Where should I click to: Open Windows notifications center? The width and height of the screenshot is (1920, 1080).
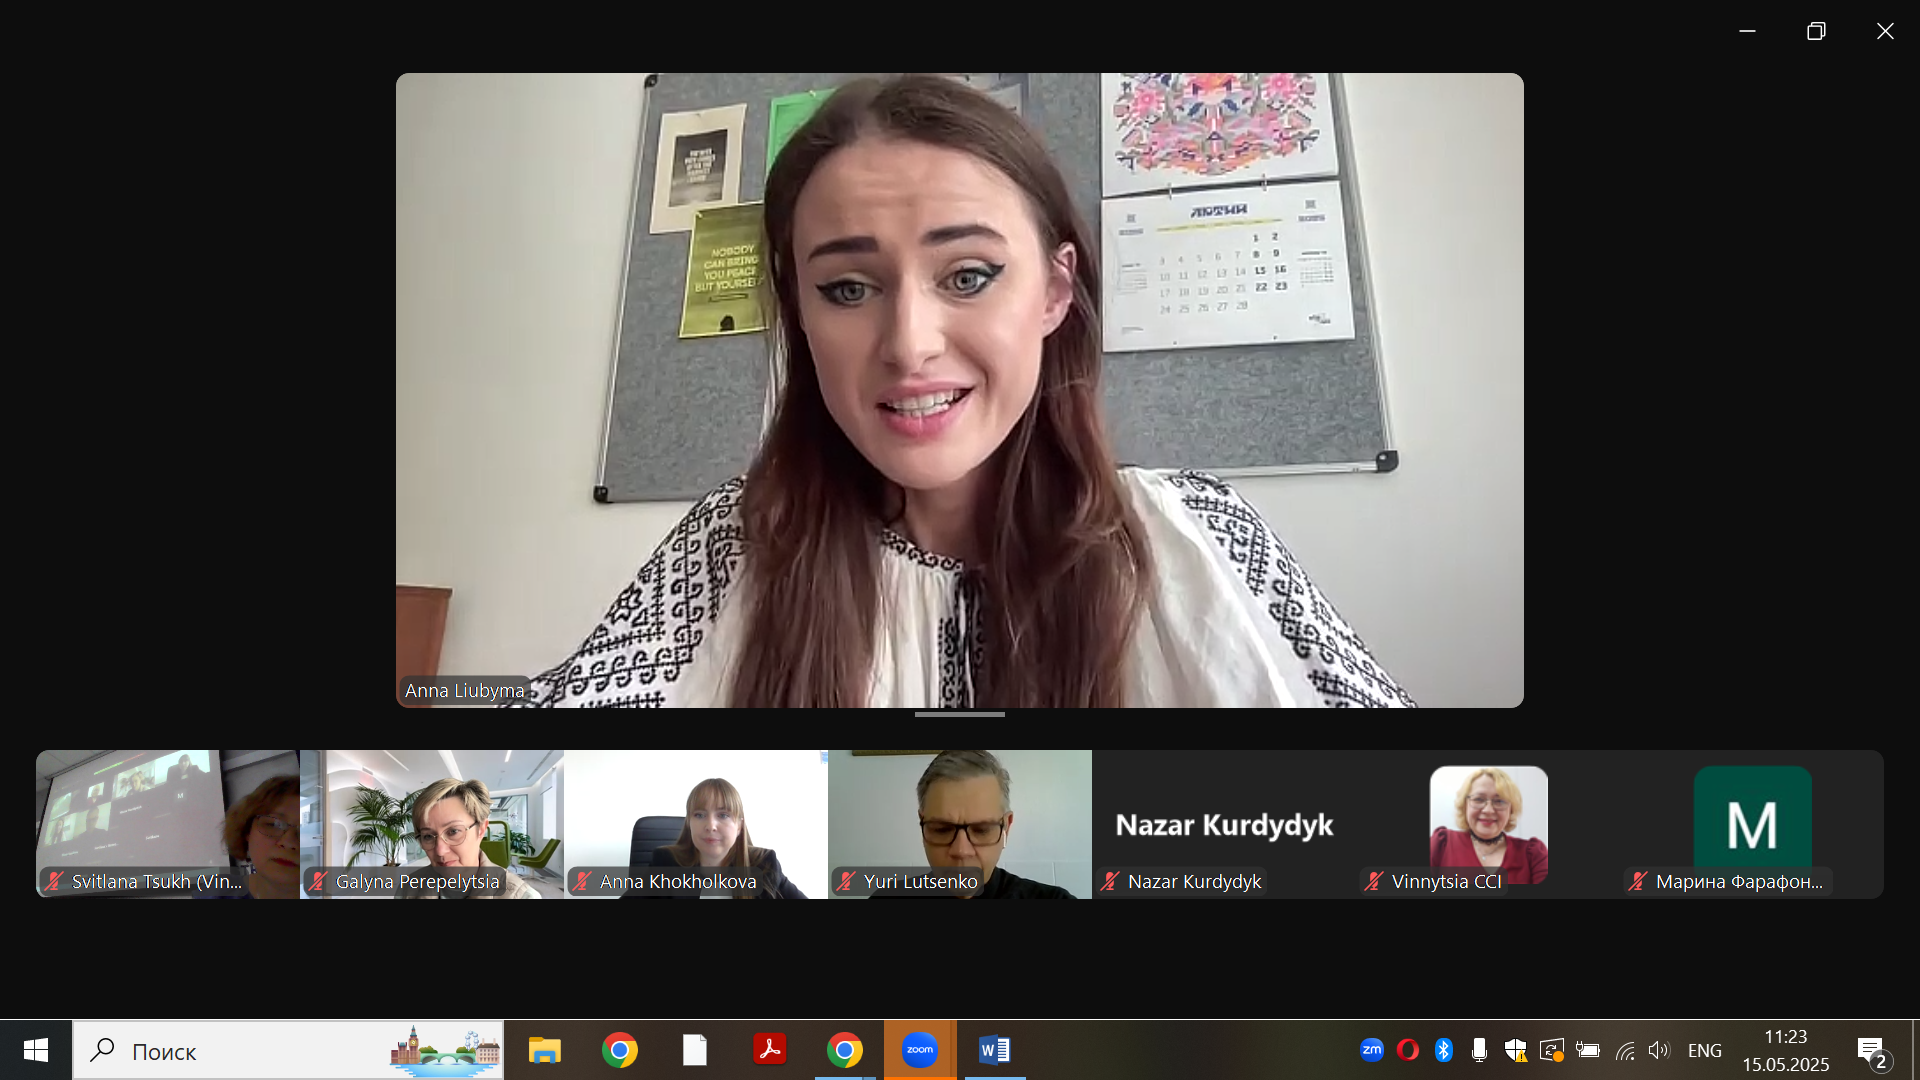pos(1872,1051)
